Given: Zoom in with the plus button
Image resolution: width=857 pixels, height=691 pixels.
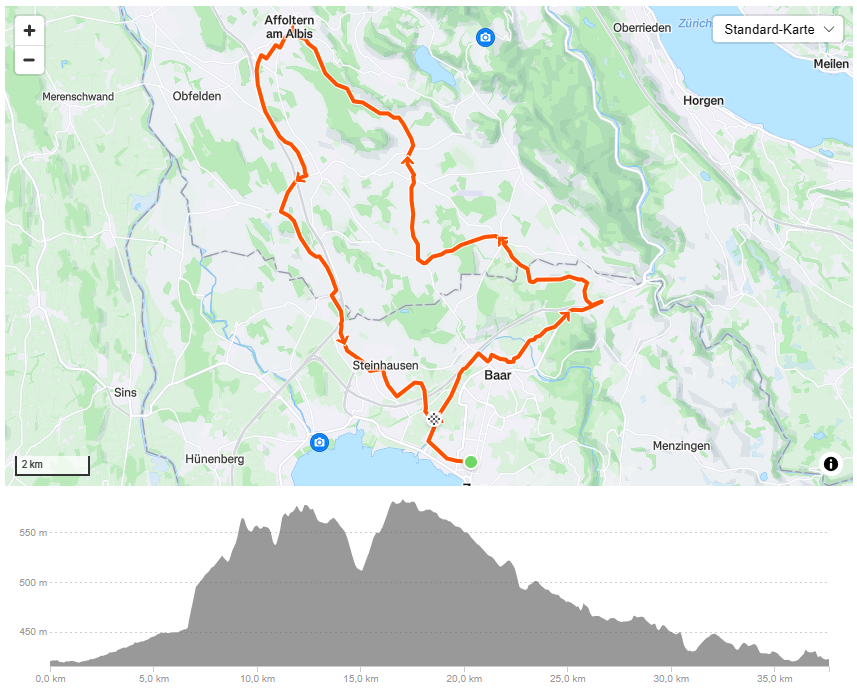Looking at the screenshot, I should 30,31.
